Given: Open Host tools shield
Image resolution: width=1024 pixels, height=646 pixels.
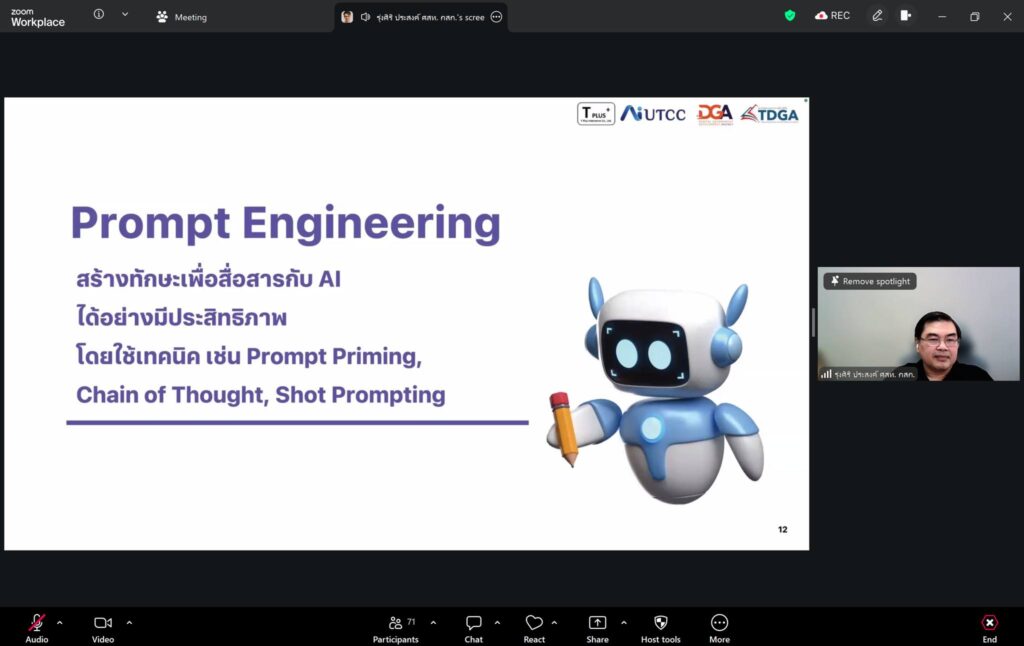Looking at the screenshot, I should click(660, 624).
